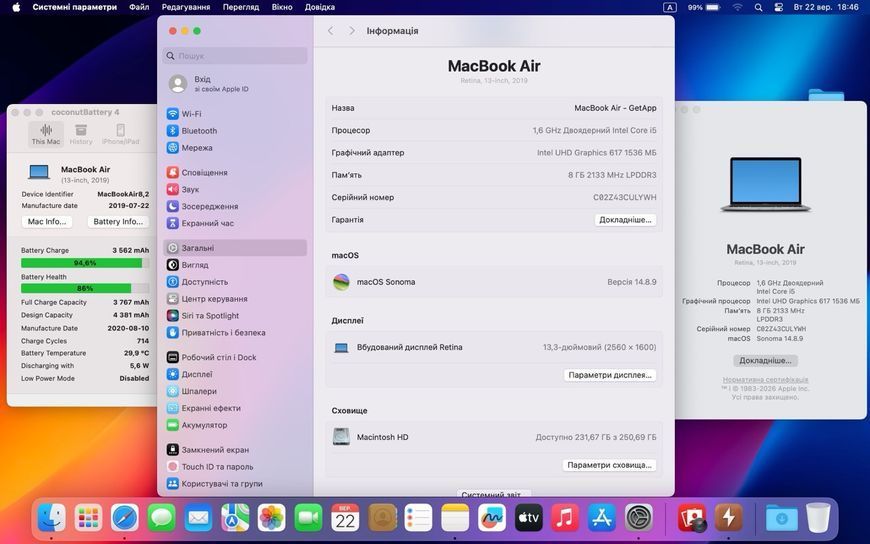Open the Довідка menu

(x=320, y=7)
